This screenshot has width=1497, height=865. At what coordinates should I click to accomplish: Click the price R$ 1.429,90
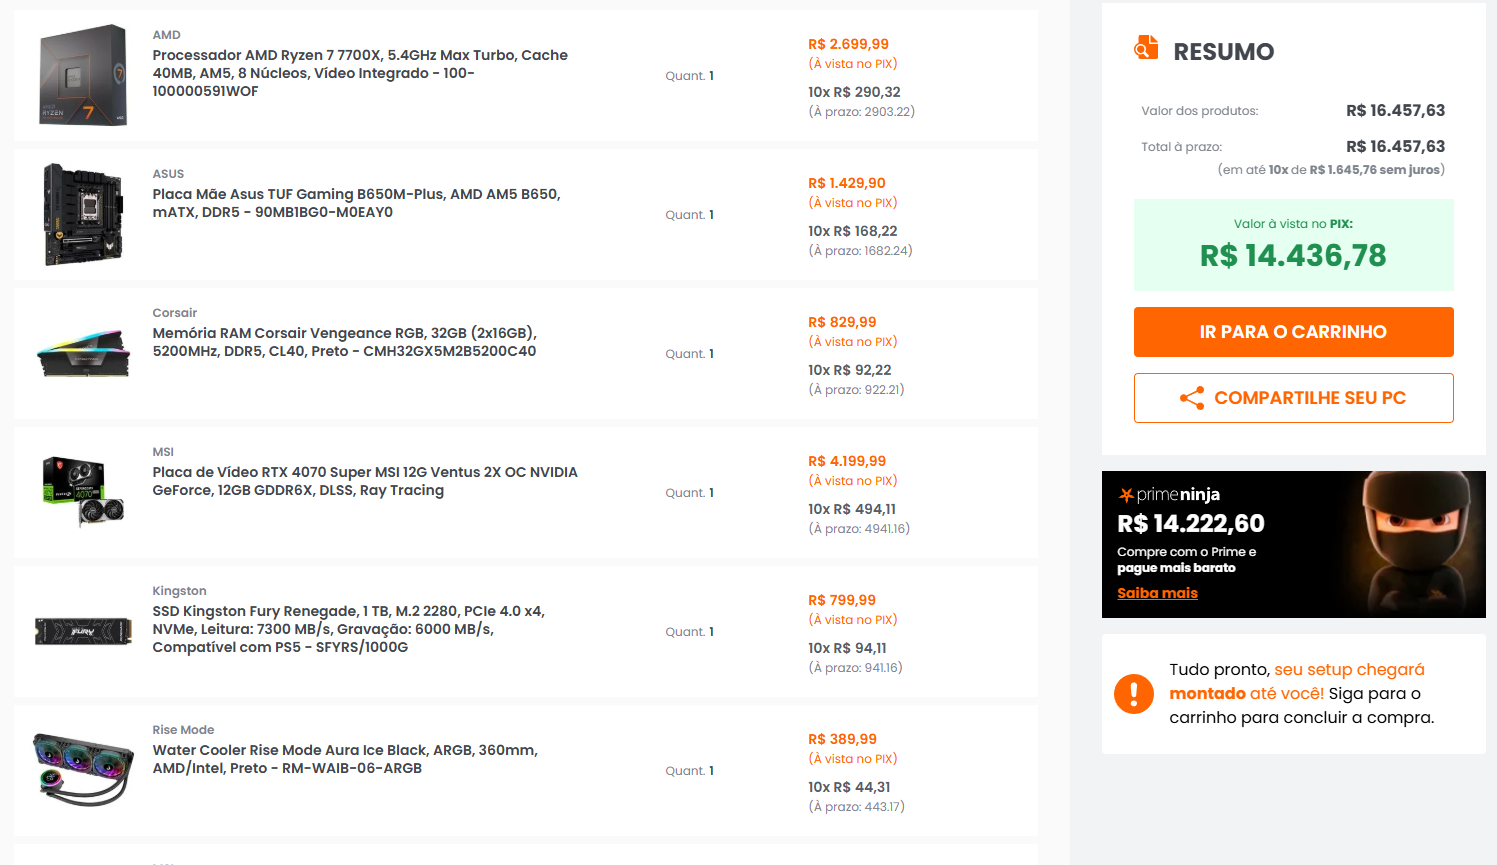(847, 183)
